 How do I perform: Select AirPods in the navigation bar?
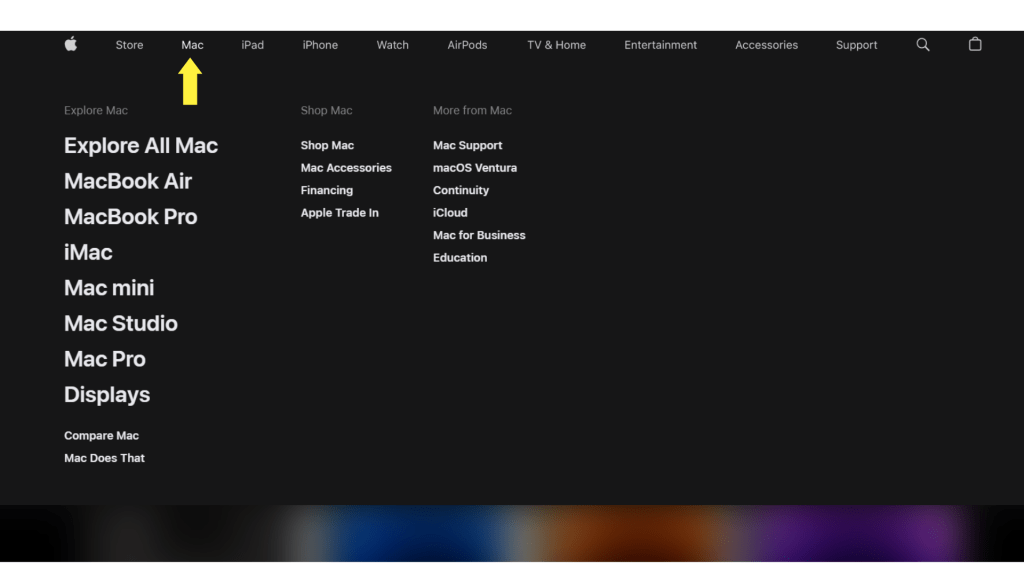tap(467, 45)
